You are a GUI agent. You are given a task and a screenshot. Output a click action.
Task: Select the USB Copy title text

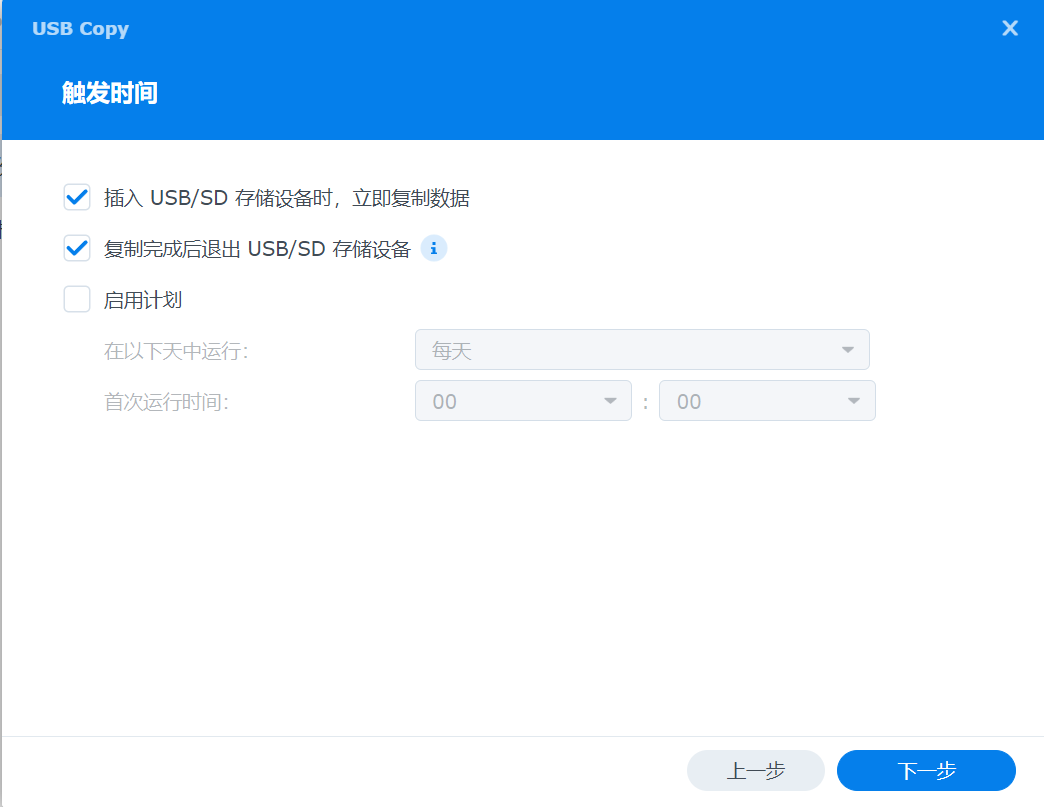[81, 29]
